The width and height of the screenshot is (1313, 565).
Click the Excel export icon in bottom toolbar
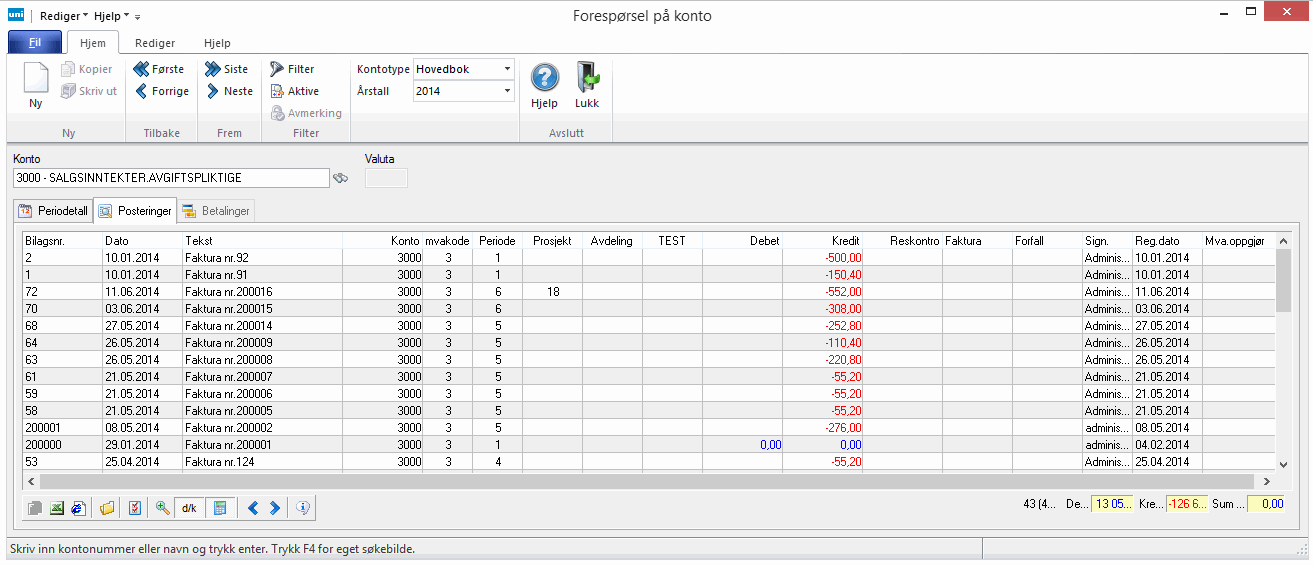[58, 508]
